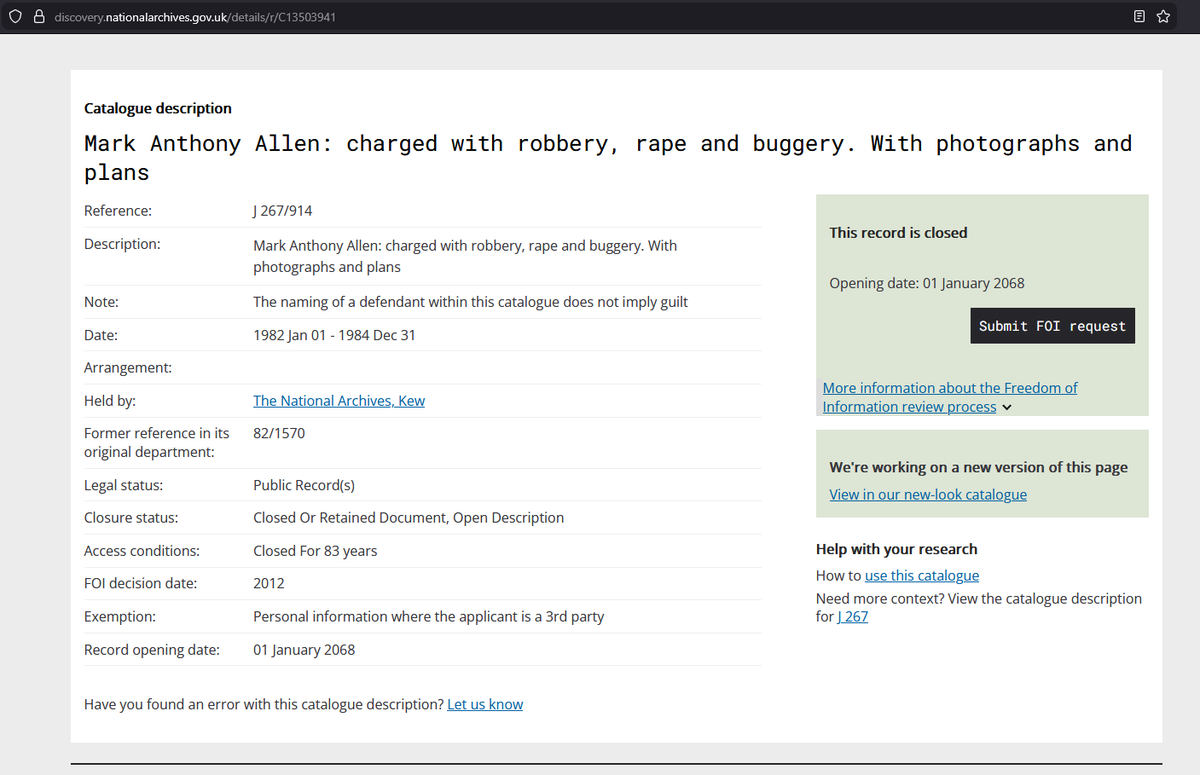Screen dimensions: 1200x775
Task: Select 'Closed For 83 years' access conditions
Action: click(x=315, y=550)
